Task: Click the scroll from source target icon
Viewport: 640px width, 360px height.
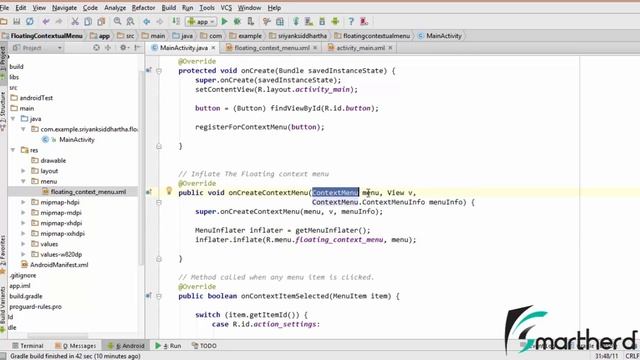Action: (96, 48)
